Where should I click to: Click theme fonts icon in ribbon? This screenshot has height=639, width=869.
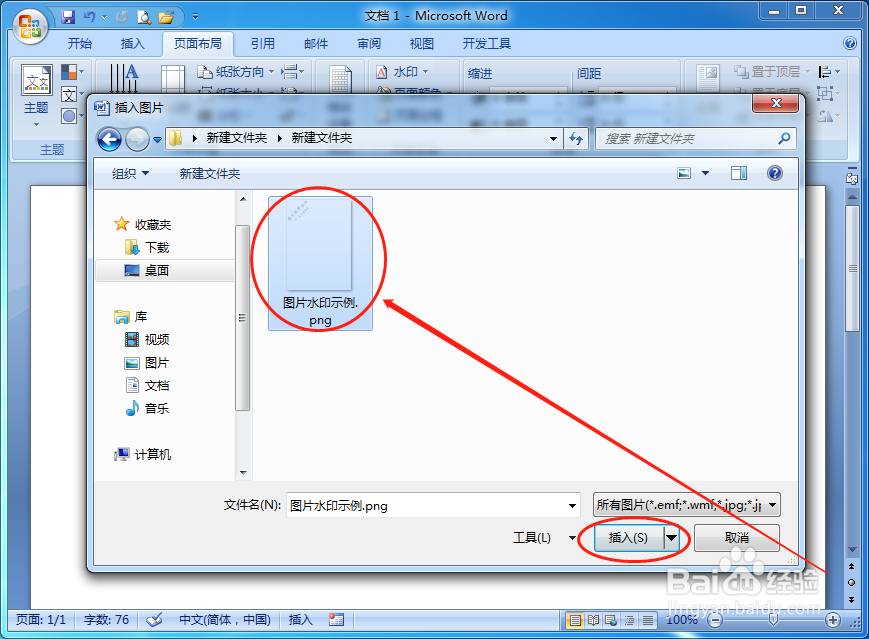click(x=72, y=94)
